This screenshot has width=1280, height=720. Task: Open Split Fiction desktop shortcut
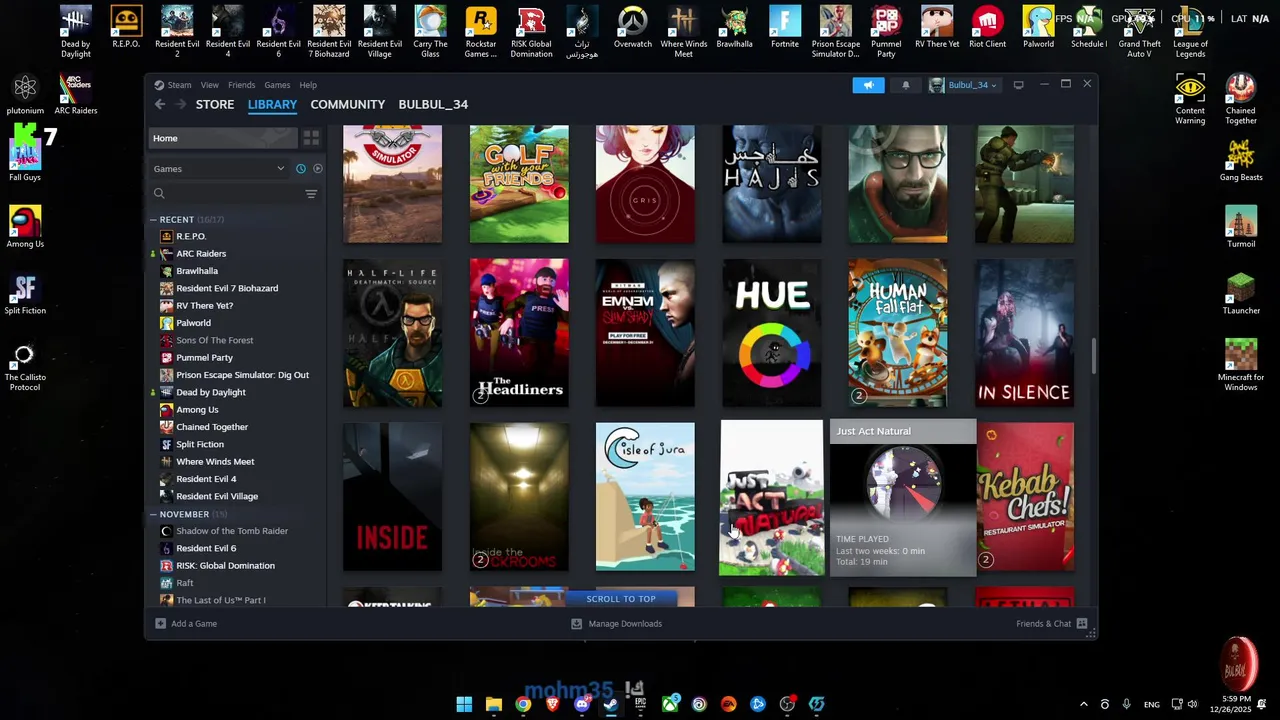click(25, 294)
